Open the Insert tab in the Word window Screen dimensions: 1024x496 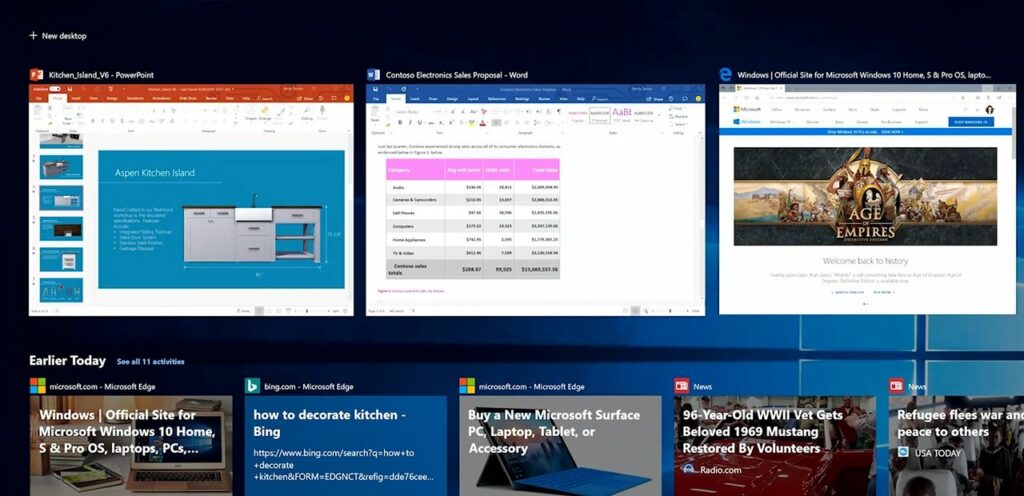tap(415, 99)
